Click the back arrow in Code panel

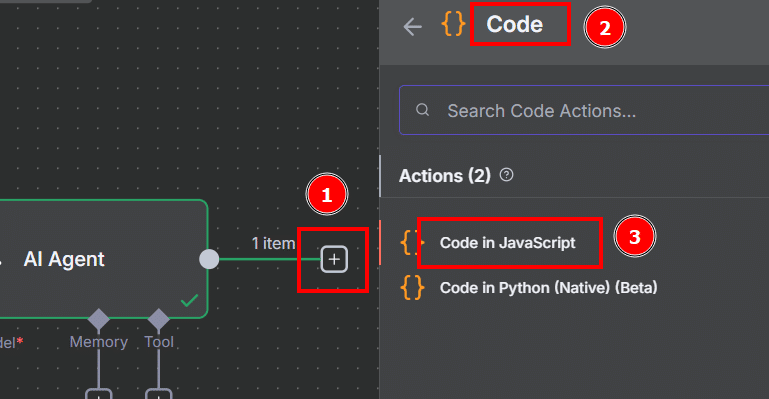pyautogui.click(x=412, y=26)
